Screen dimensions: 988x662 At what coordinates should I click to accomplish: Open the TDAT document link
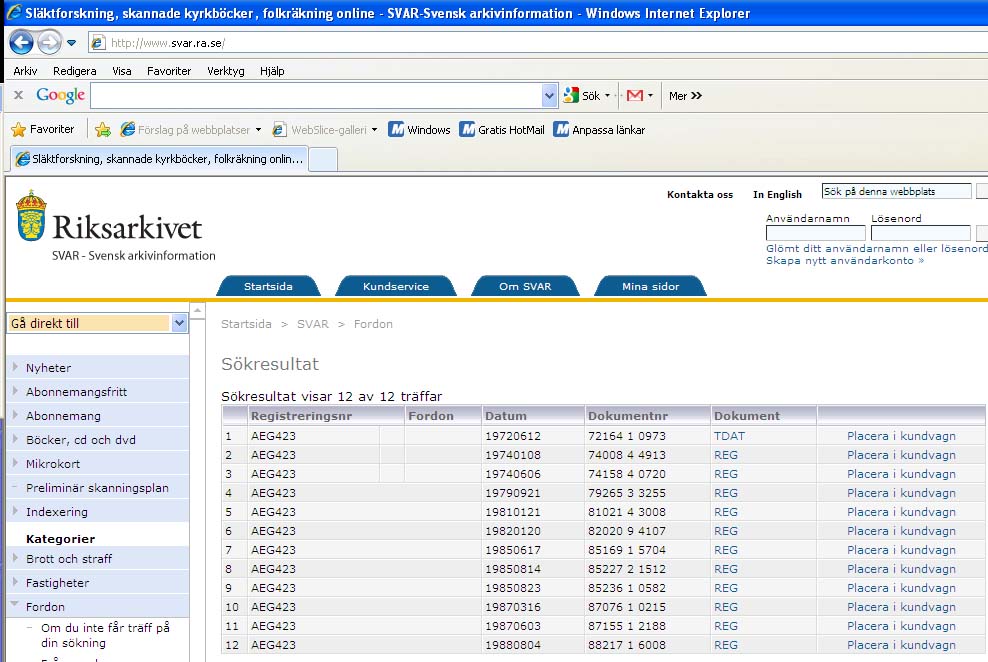(x=729, y=436)
